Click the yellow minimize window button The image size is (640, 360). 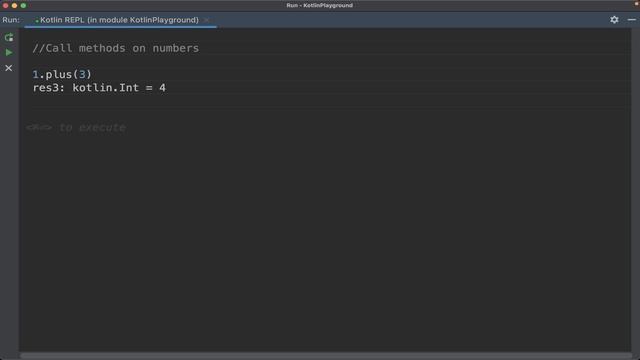pyautogui.click(x=14, y=5)
